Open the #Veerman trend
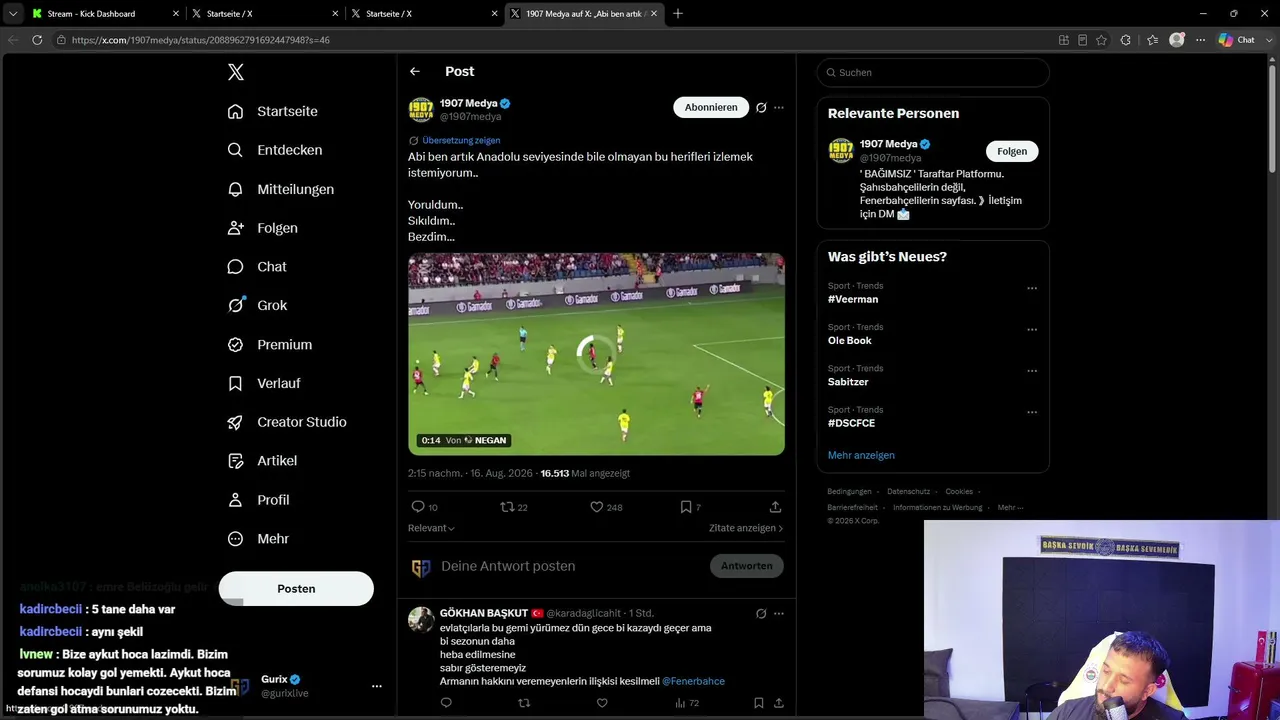This screenshot has height=720, width=1280. (855, 299)
